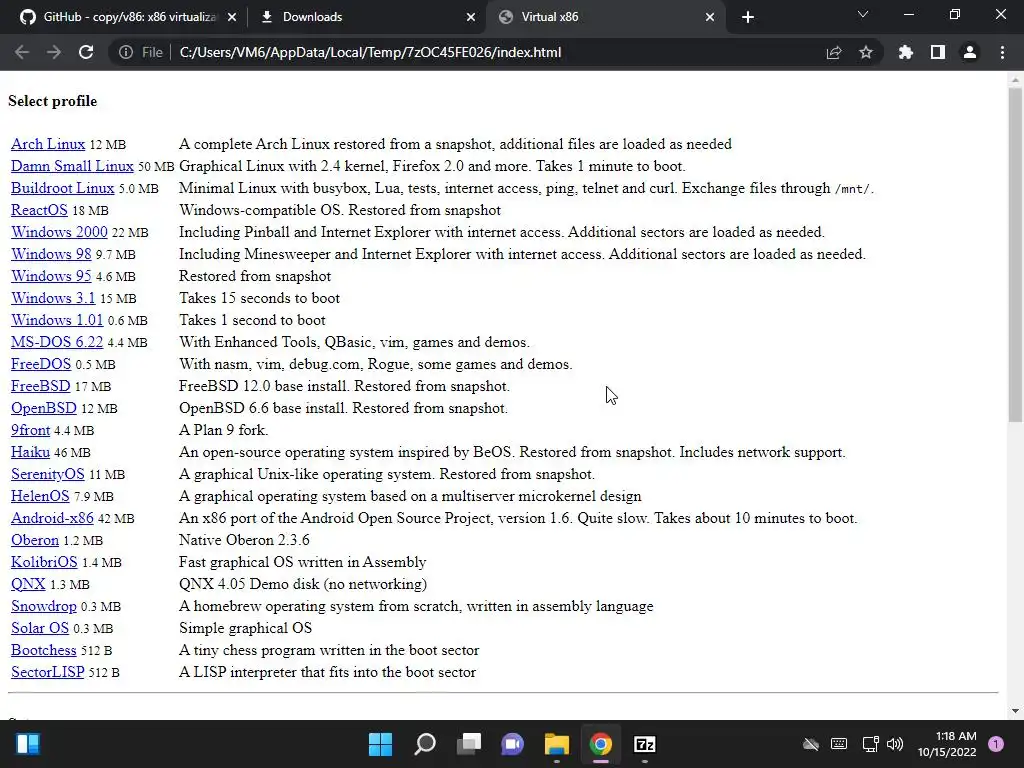Open the FreeBSD profile link
Viewport: 1024px width, 768px height.
(40, 386)
